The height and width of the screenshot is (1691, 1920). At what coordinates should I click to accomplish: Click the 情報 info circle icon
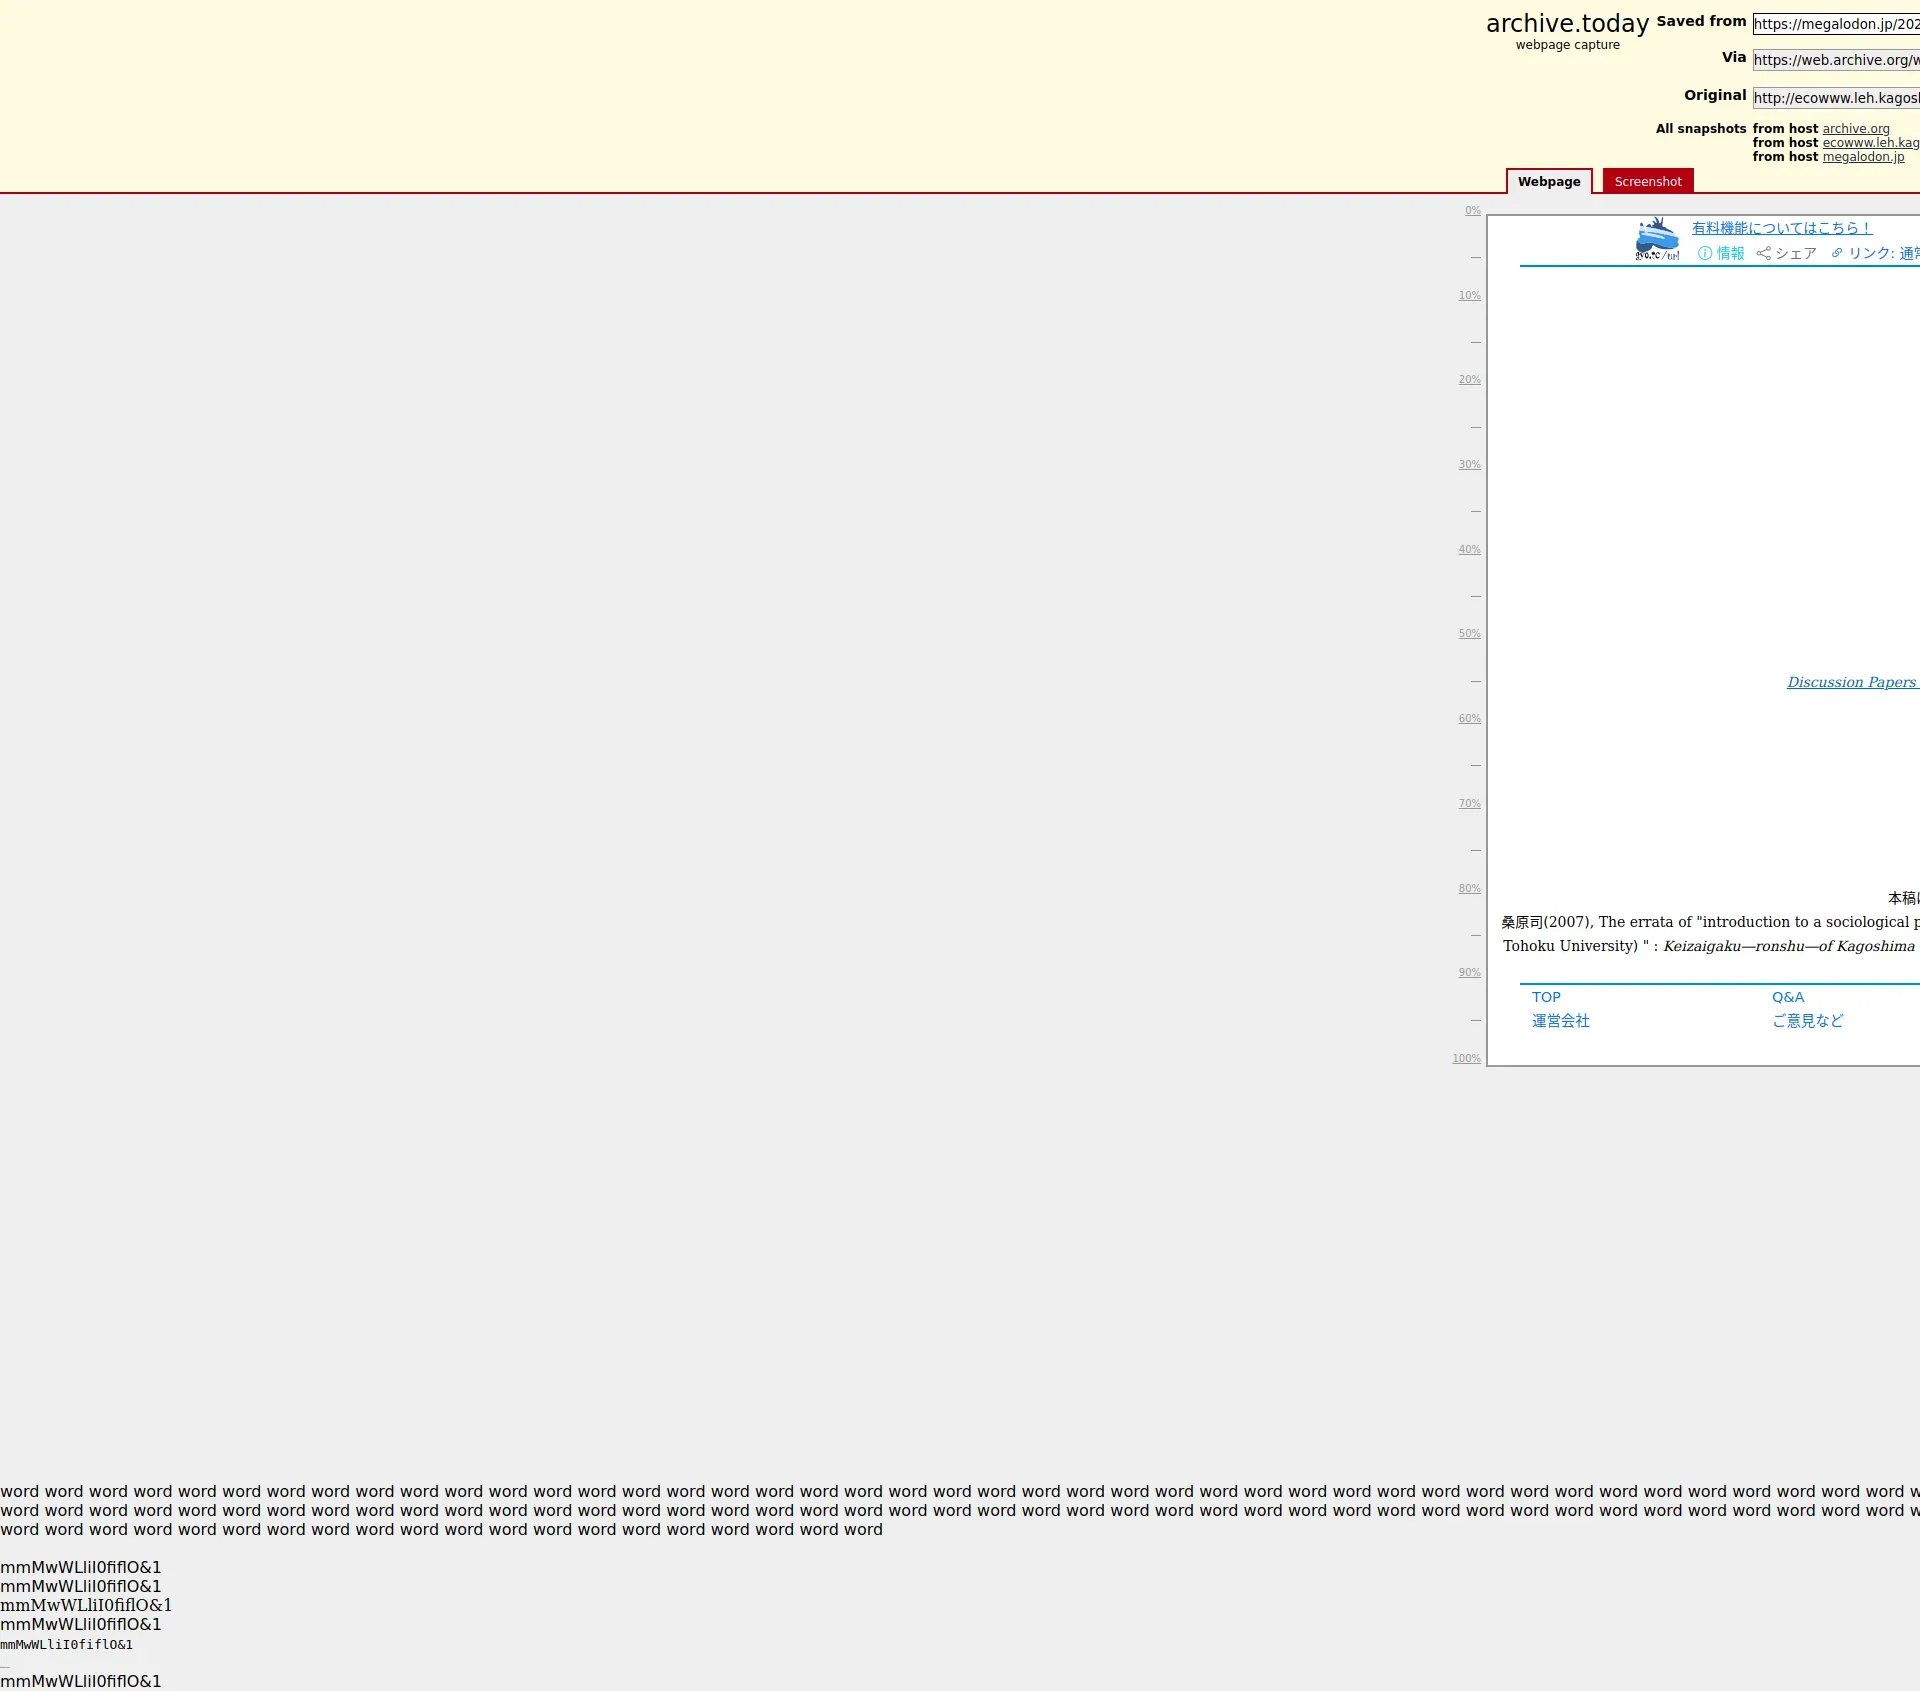[1705, 254]
